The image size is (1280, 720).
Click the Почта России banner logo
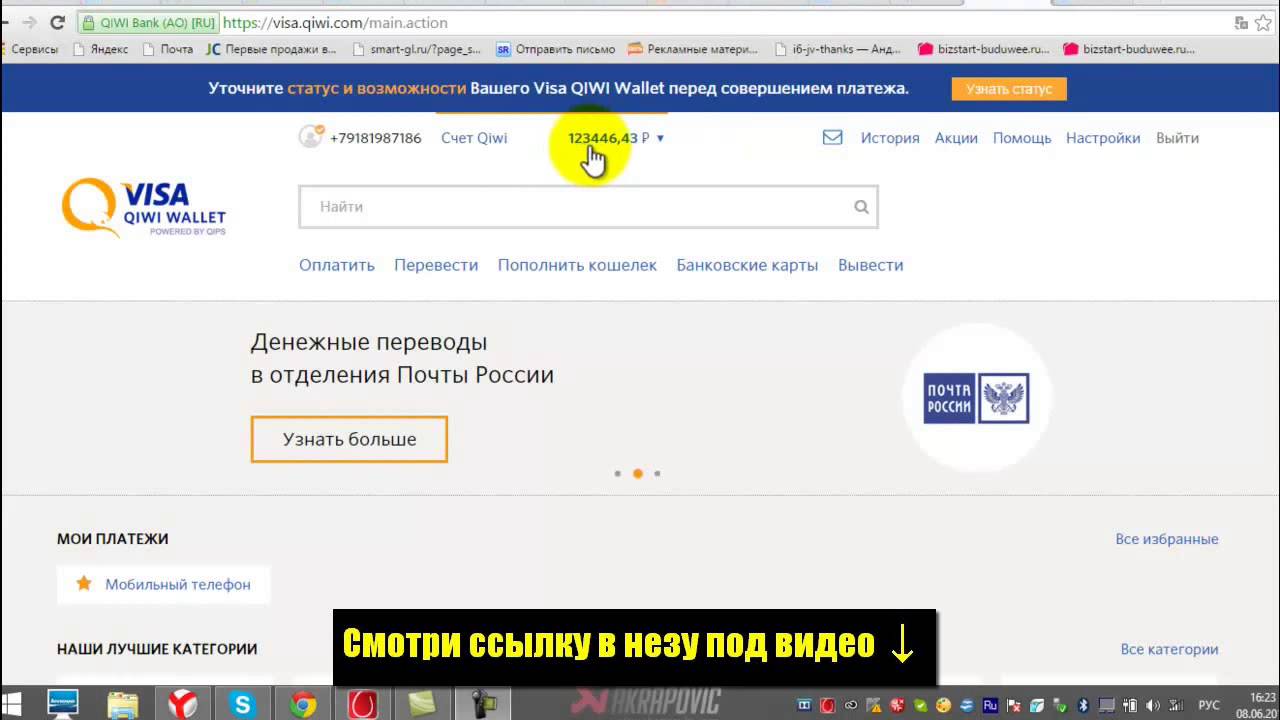[976, 399]
